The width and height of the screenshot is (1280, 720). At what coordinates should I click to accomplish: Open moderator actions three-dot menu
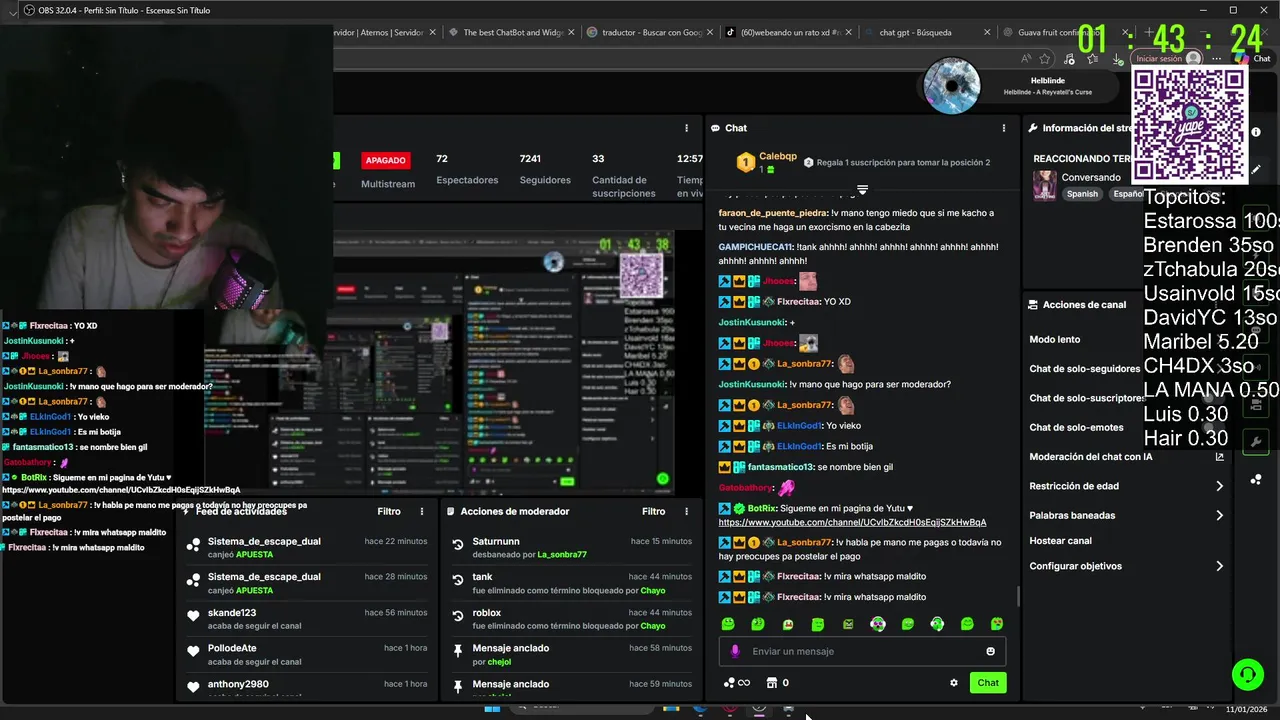click(686, 511)
